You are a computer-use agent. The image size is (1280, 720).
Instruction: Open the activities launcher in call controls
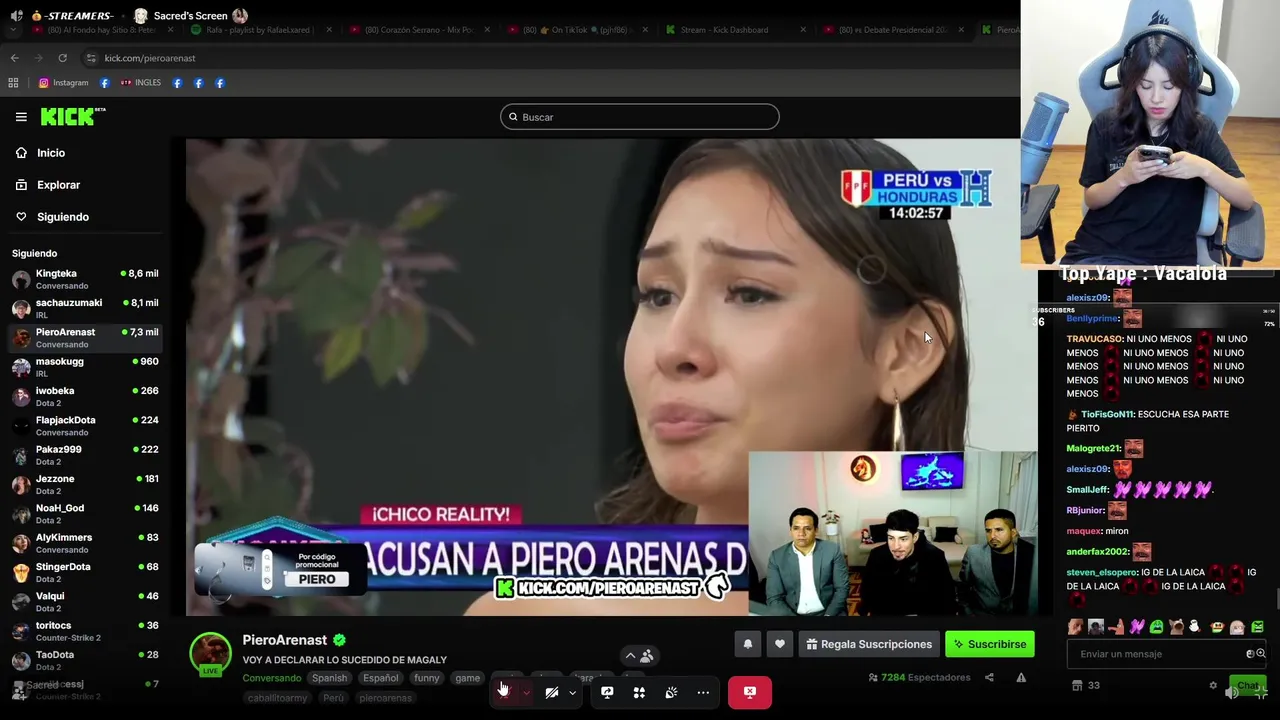tap(639, 692)
